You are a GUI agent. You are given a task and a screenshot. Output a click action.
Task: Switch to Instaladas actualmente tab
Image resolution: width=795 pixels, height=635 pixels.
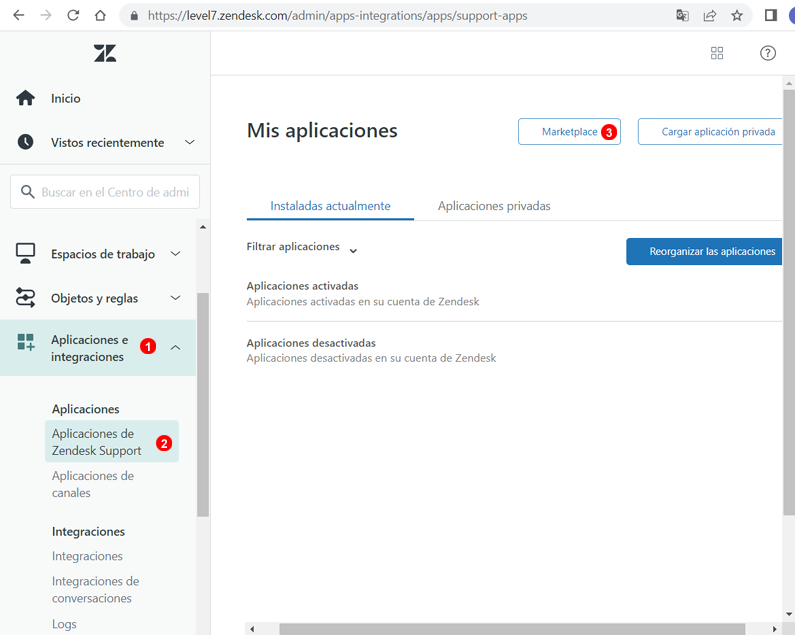(330, 206)
